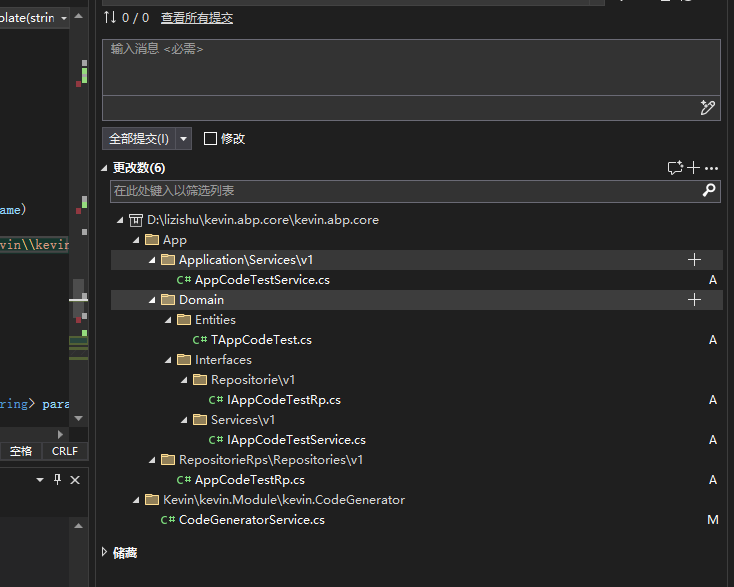Click the editor horizontal scroll right arrow

tap(60, 434)
